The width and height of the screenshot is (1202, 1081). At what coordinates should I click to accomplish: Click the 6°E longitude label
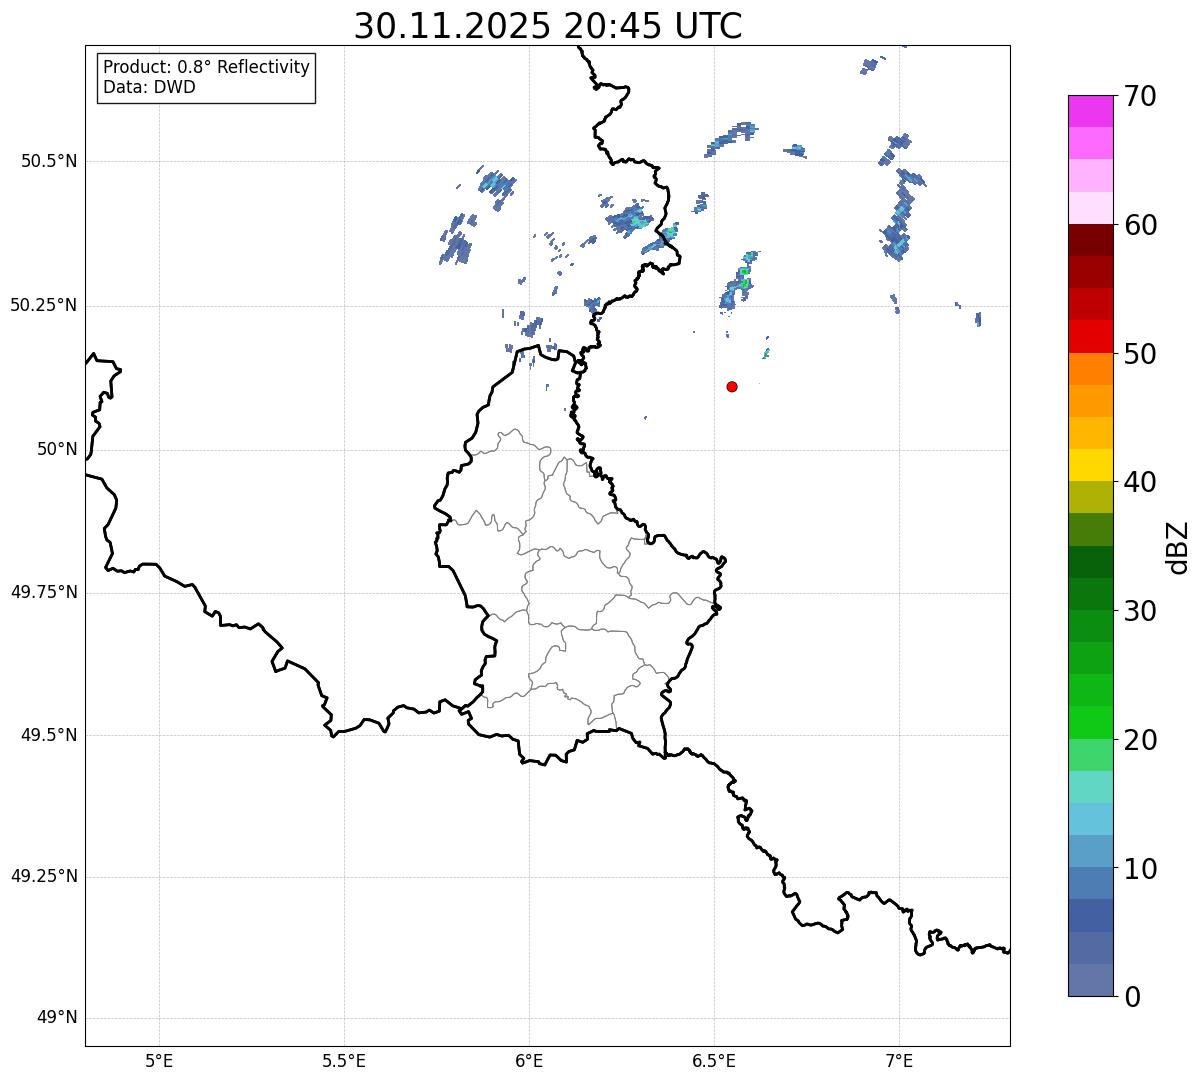(x=529, y=1060)
